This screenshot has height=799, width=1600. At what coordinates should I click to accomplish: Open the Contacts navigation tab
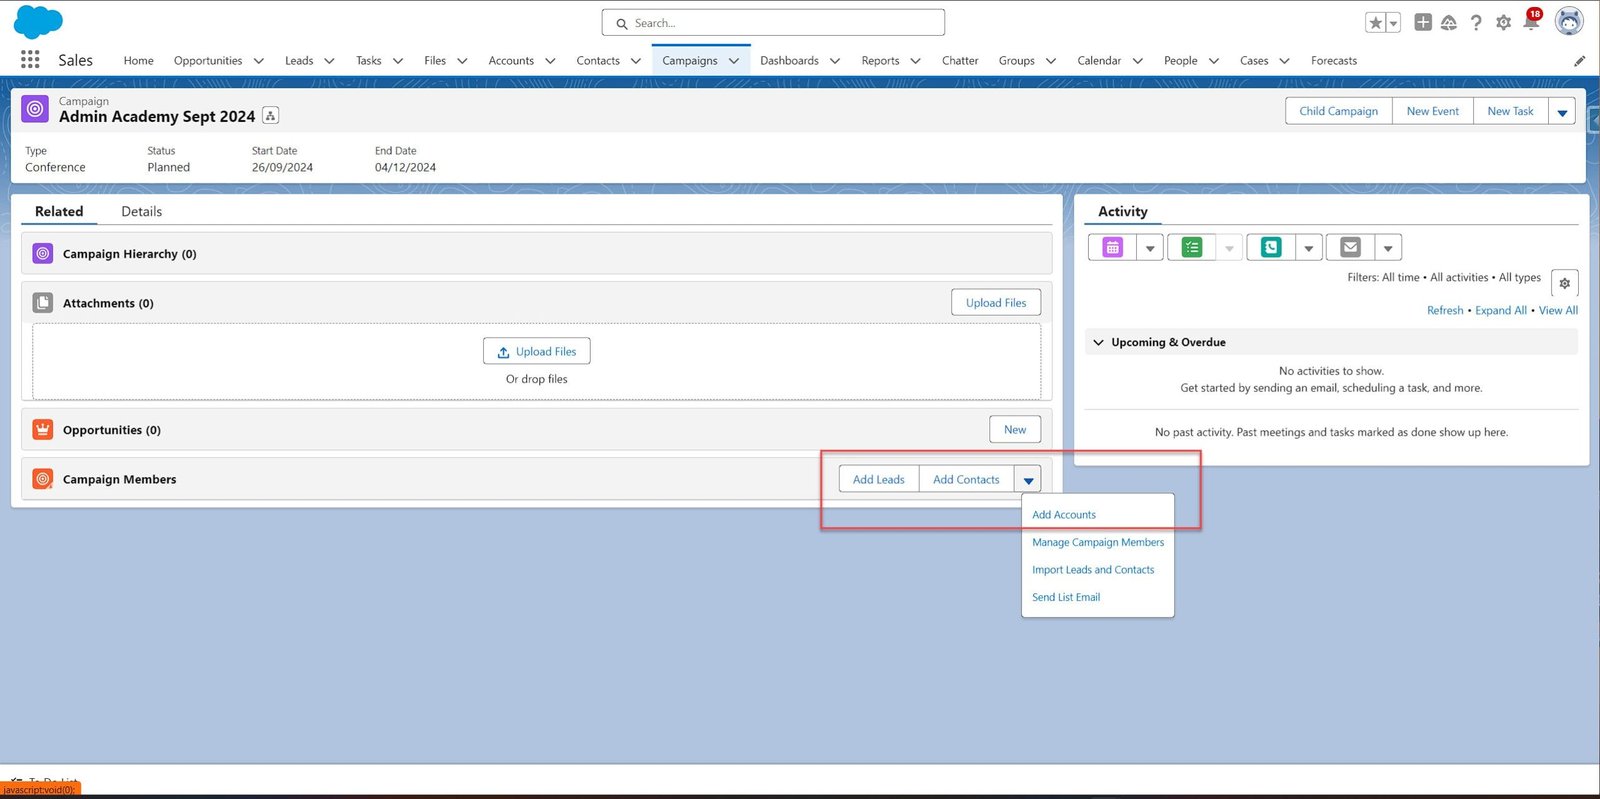coord(598,61)
